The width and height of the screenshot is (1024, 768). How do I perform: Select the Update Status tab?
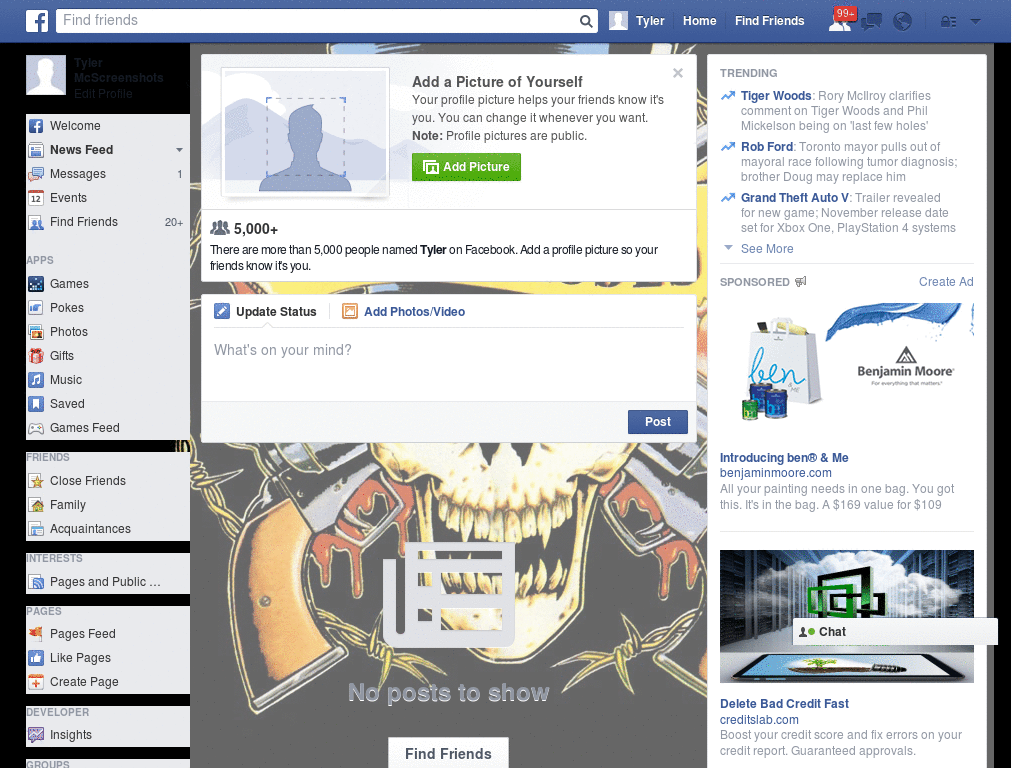coord(265,312)
